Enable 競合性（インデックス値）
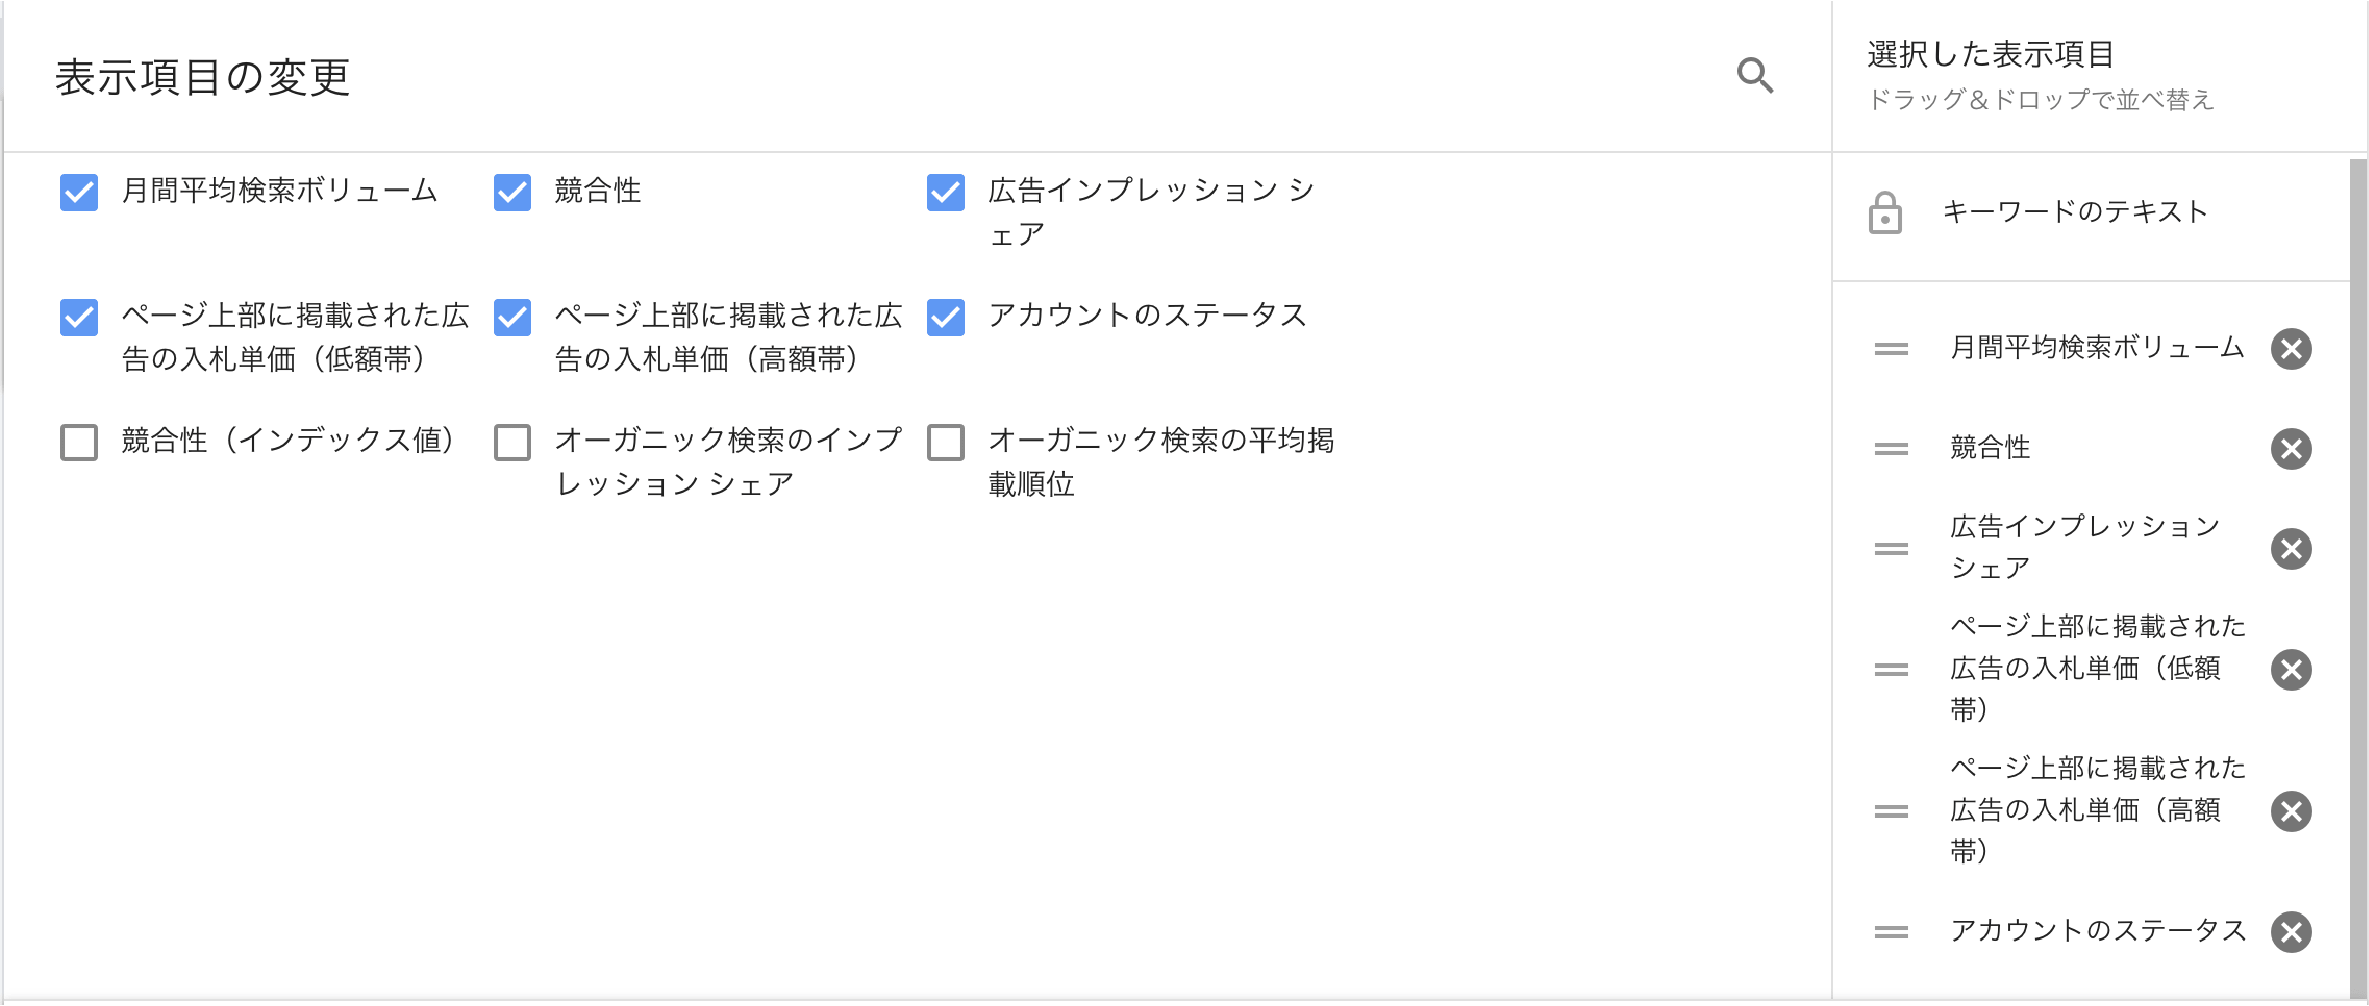Image resolution: width=2369 pixels, height=1006 pixels. pyautogui.click(x=78, y=442)
